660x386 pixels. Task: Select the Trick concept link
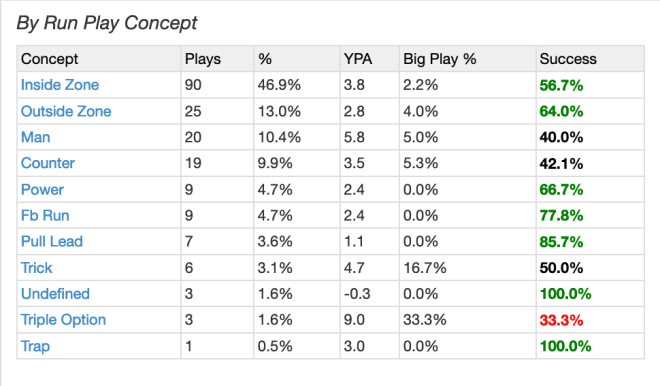[x=37, y=268]
